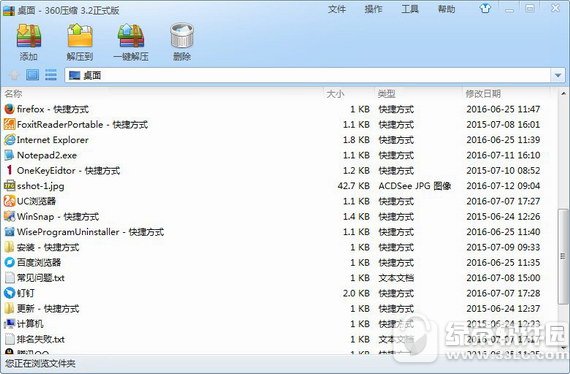Click the 2016-07-07 17:27 date of UC浏览器
The image size is (570, 374).
coord(503,201)
